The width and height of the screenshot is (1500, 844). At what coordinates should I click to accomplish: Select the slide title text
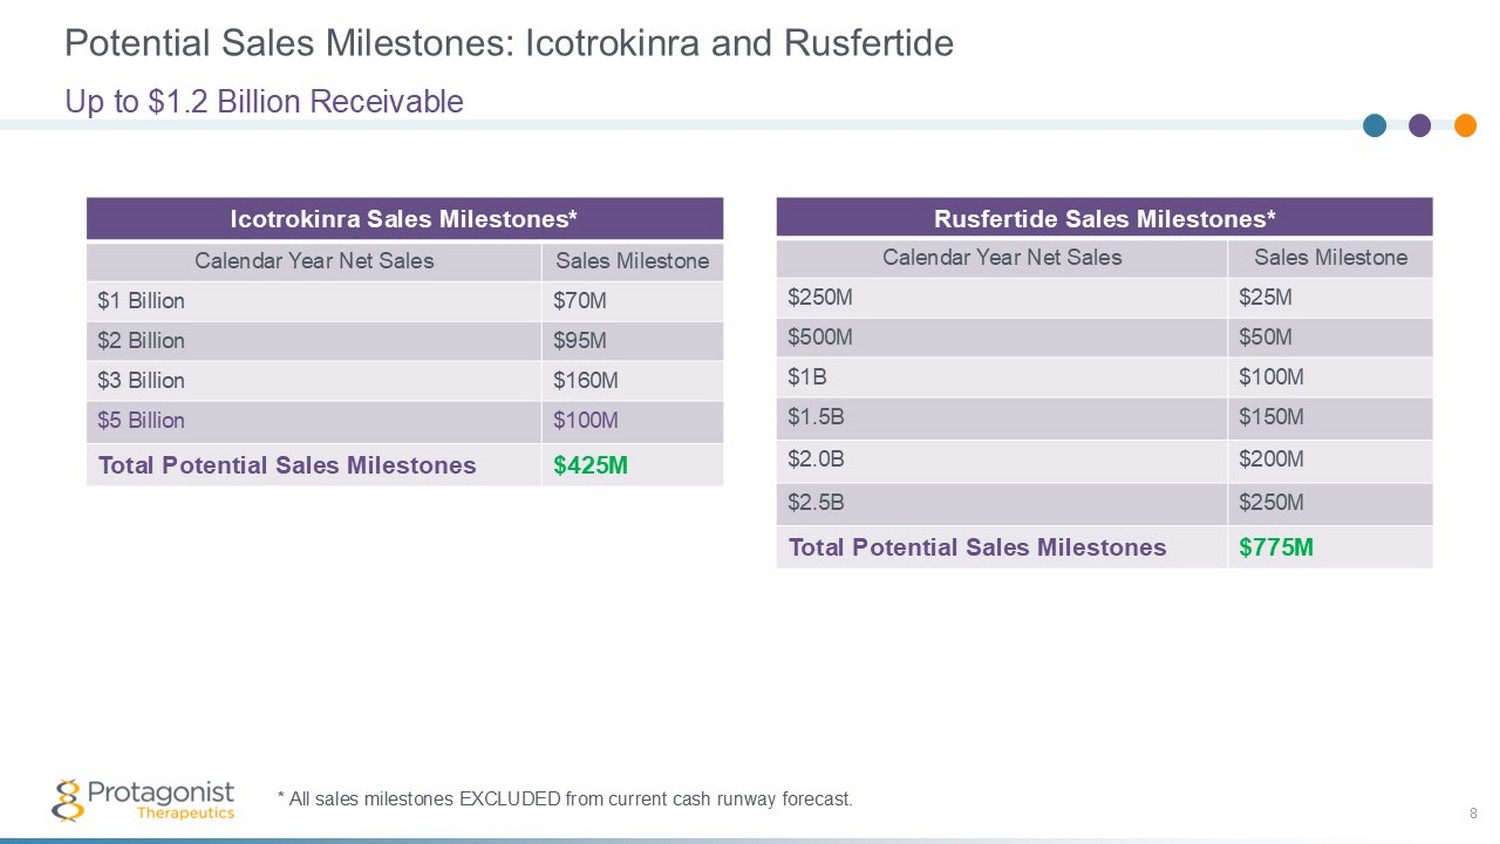click(509, 43)
